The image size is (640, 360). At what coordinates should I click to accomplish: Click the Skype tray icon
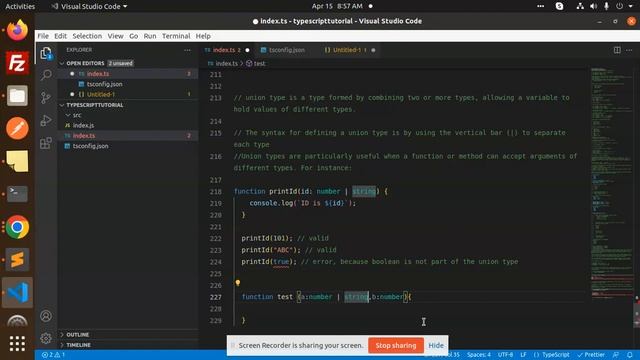coord(559,6)
